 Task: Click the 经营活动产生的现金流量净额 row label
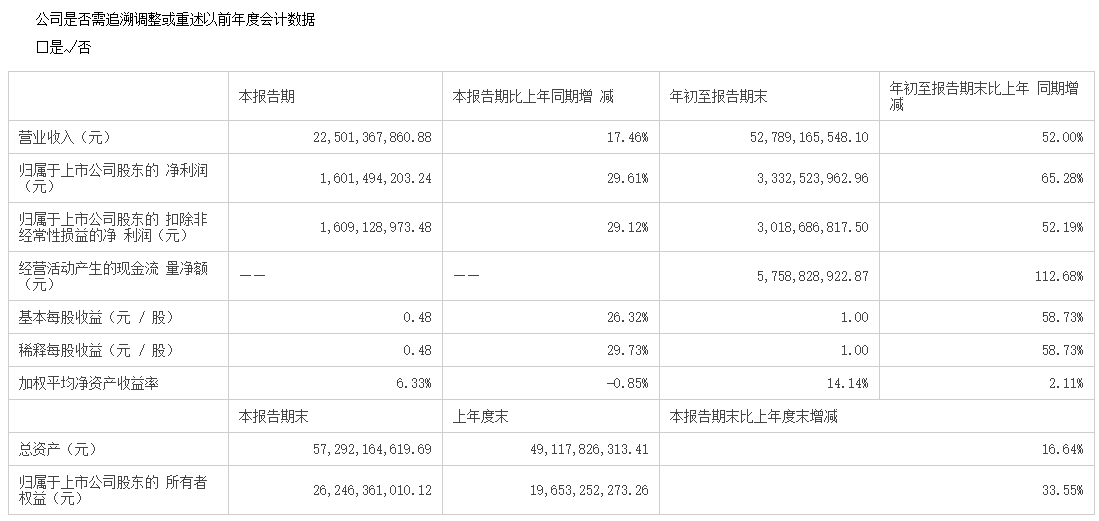pos(113,276)
